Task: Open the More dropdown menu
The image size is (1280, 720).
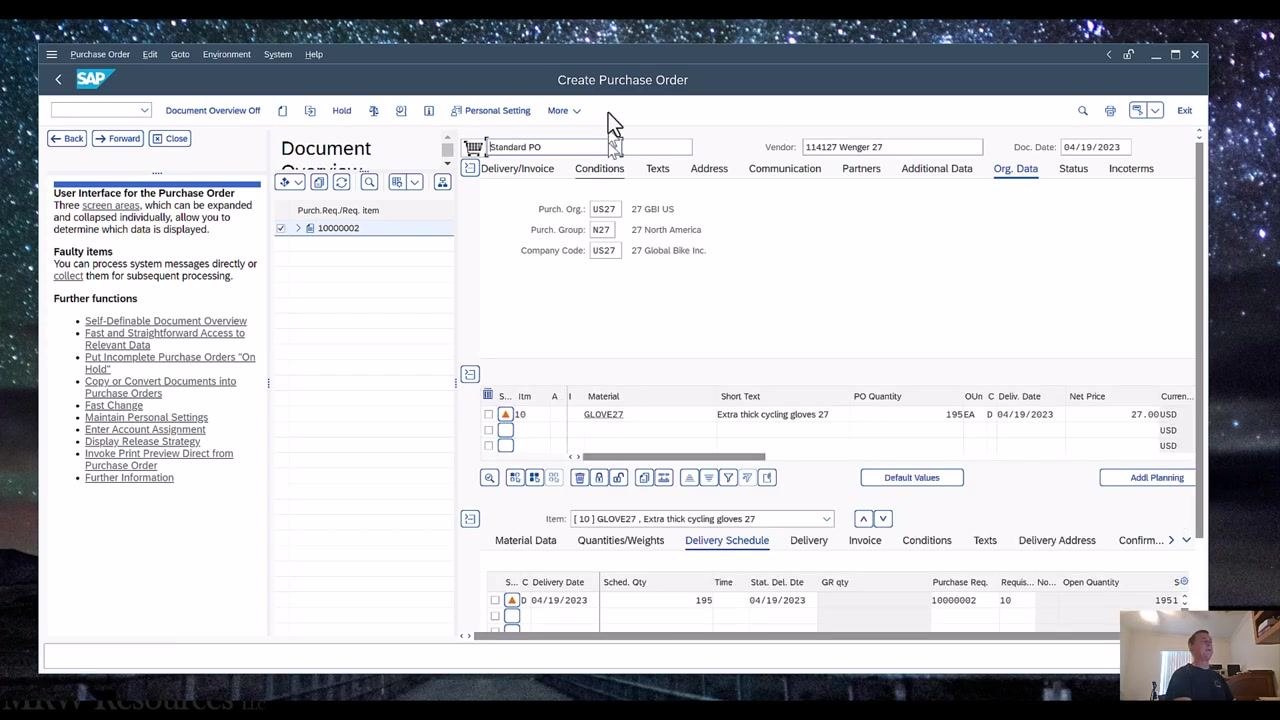Action: pyautogui.click(x=564, y=111)
